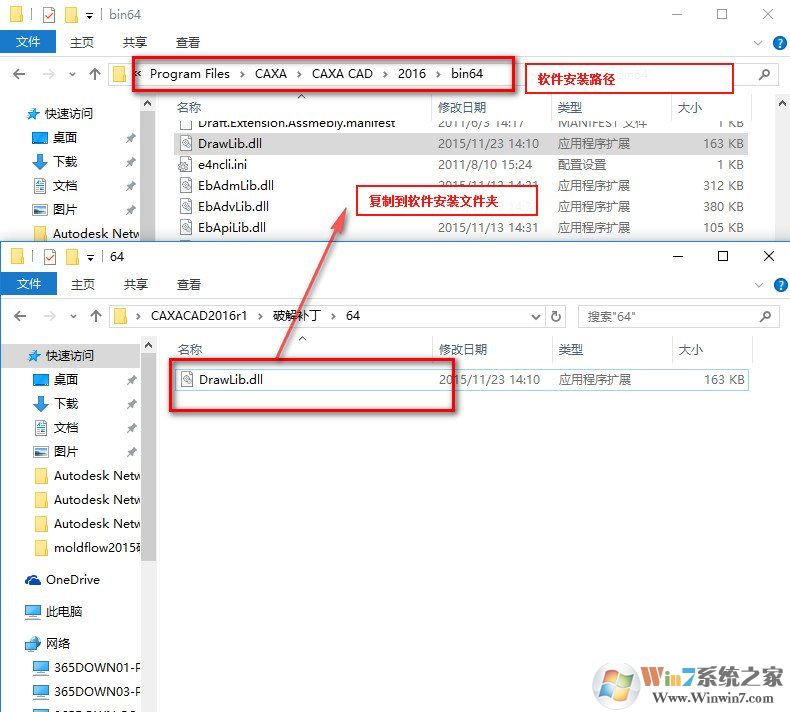The image size is (790, 712).
Task: Sort by 大小 column in bin64 window
Action: (690, 107)
